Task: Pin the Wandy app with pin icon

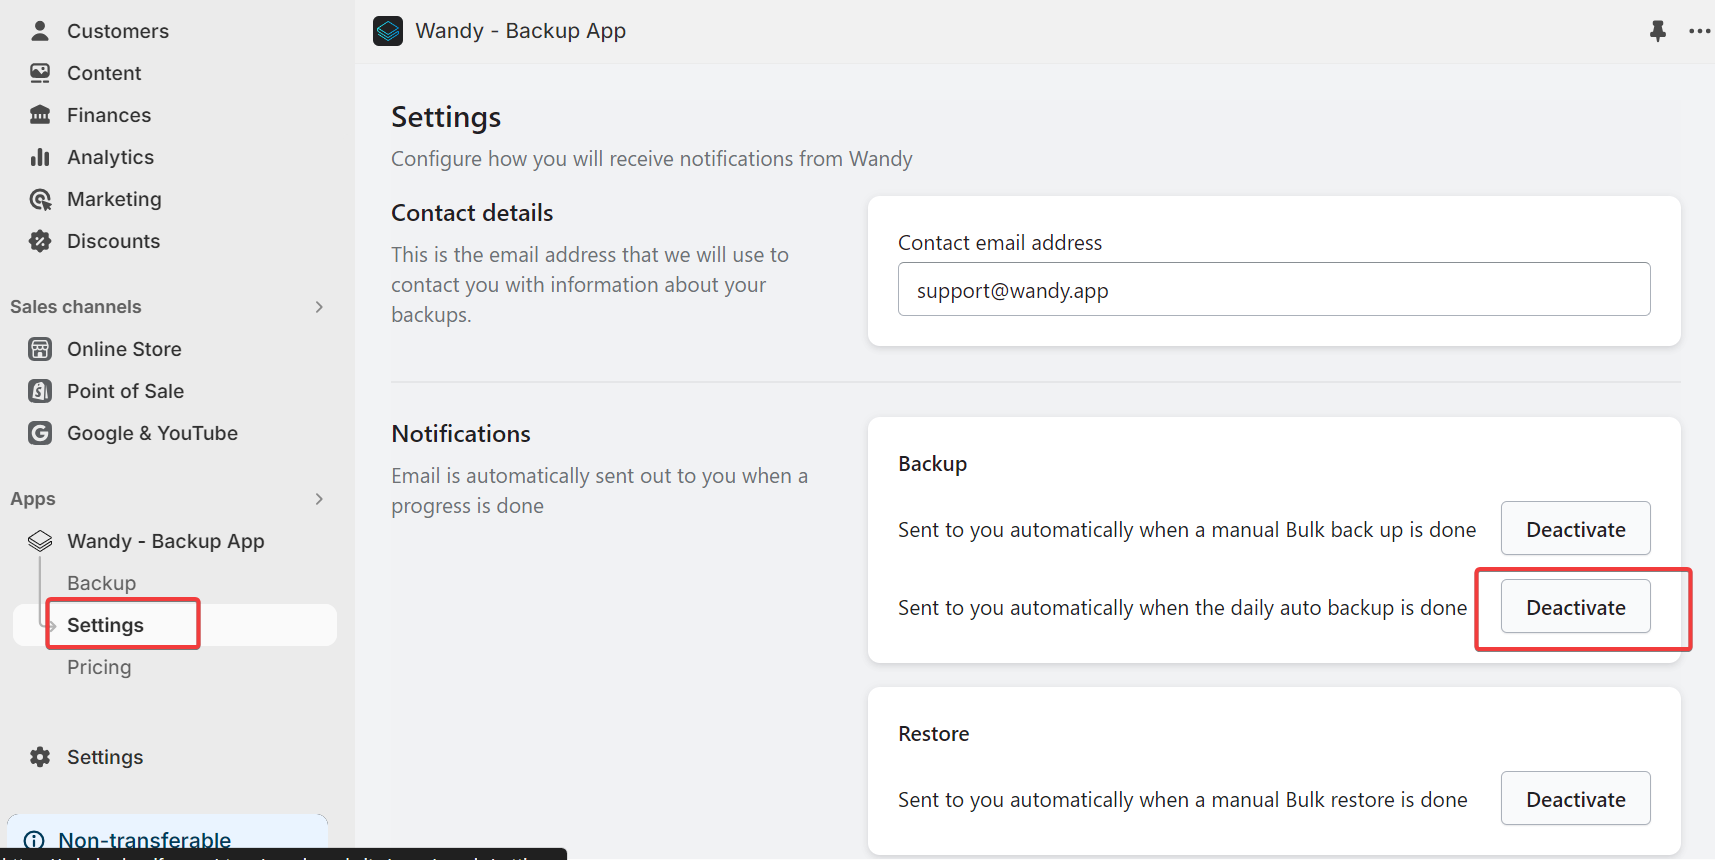Action: 1658,31
